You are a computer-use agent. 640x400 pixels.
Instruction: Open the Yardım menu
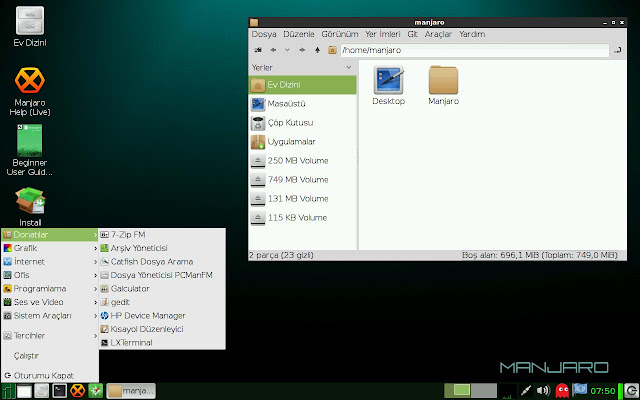[472, 34]
